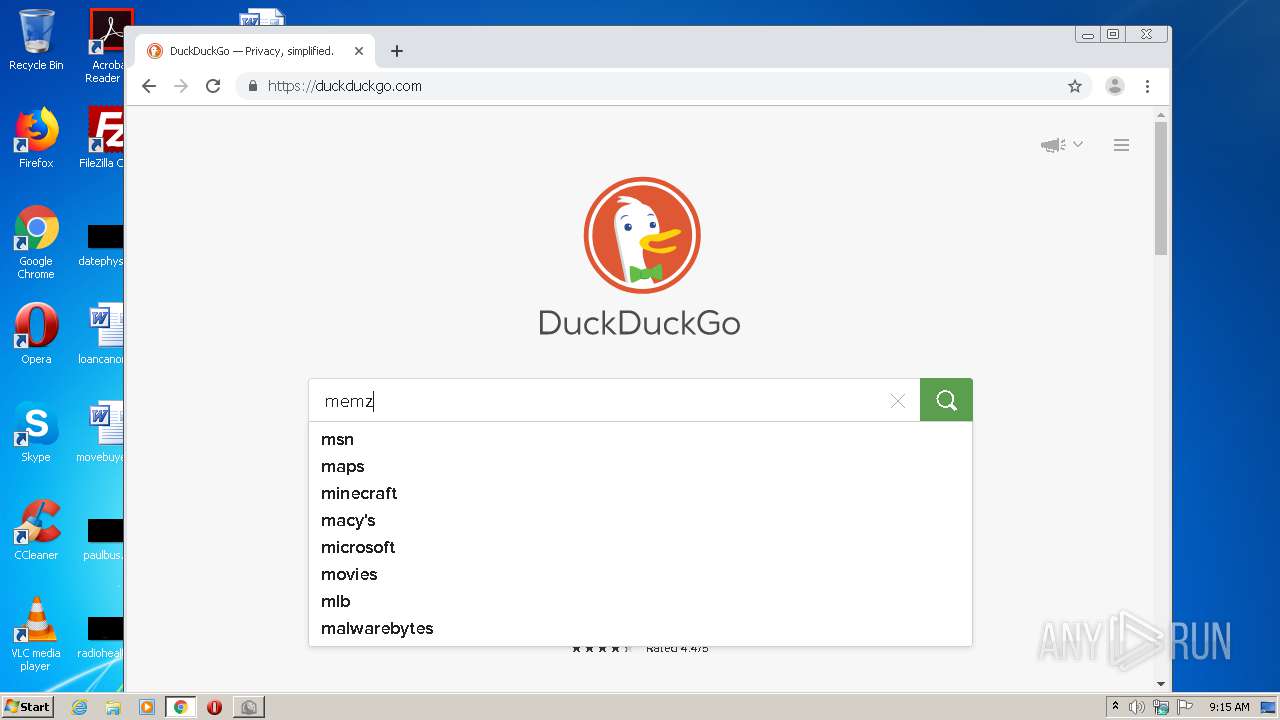Open the Windows Start menu
Screen dimensions: 1280x720
click(28, 707)
